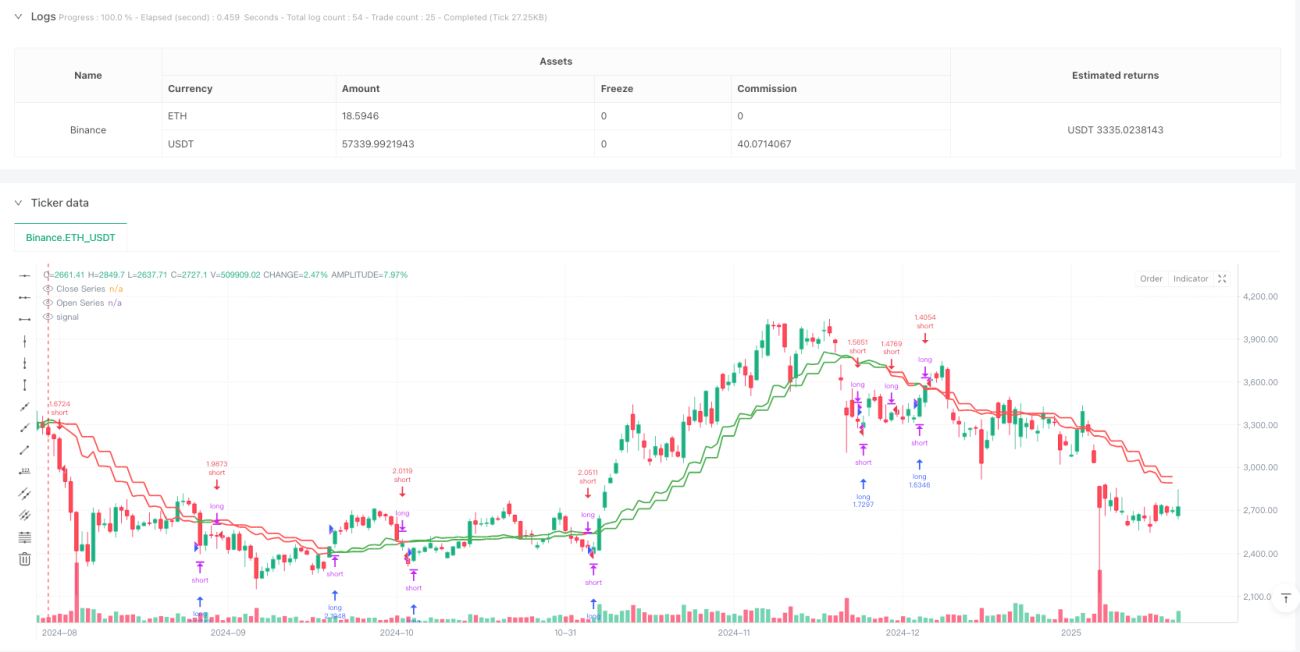Click the back-to-top arrow button

tap(1286, 597)
